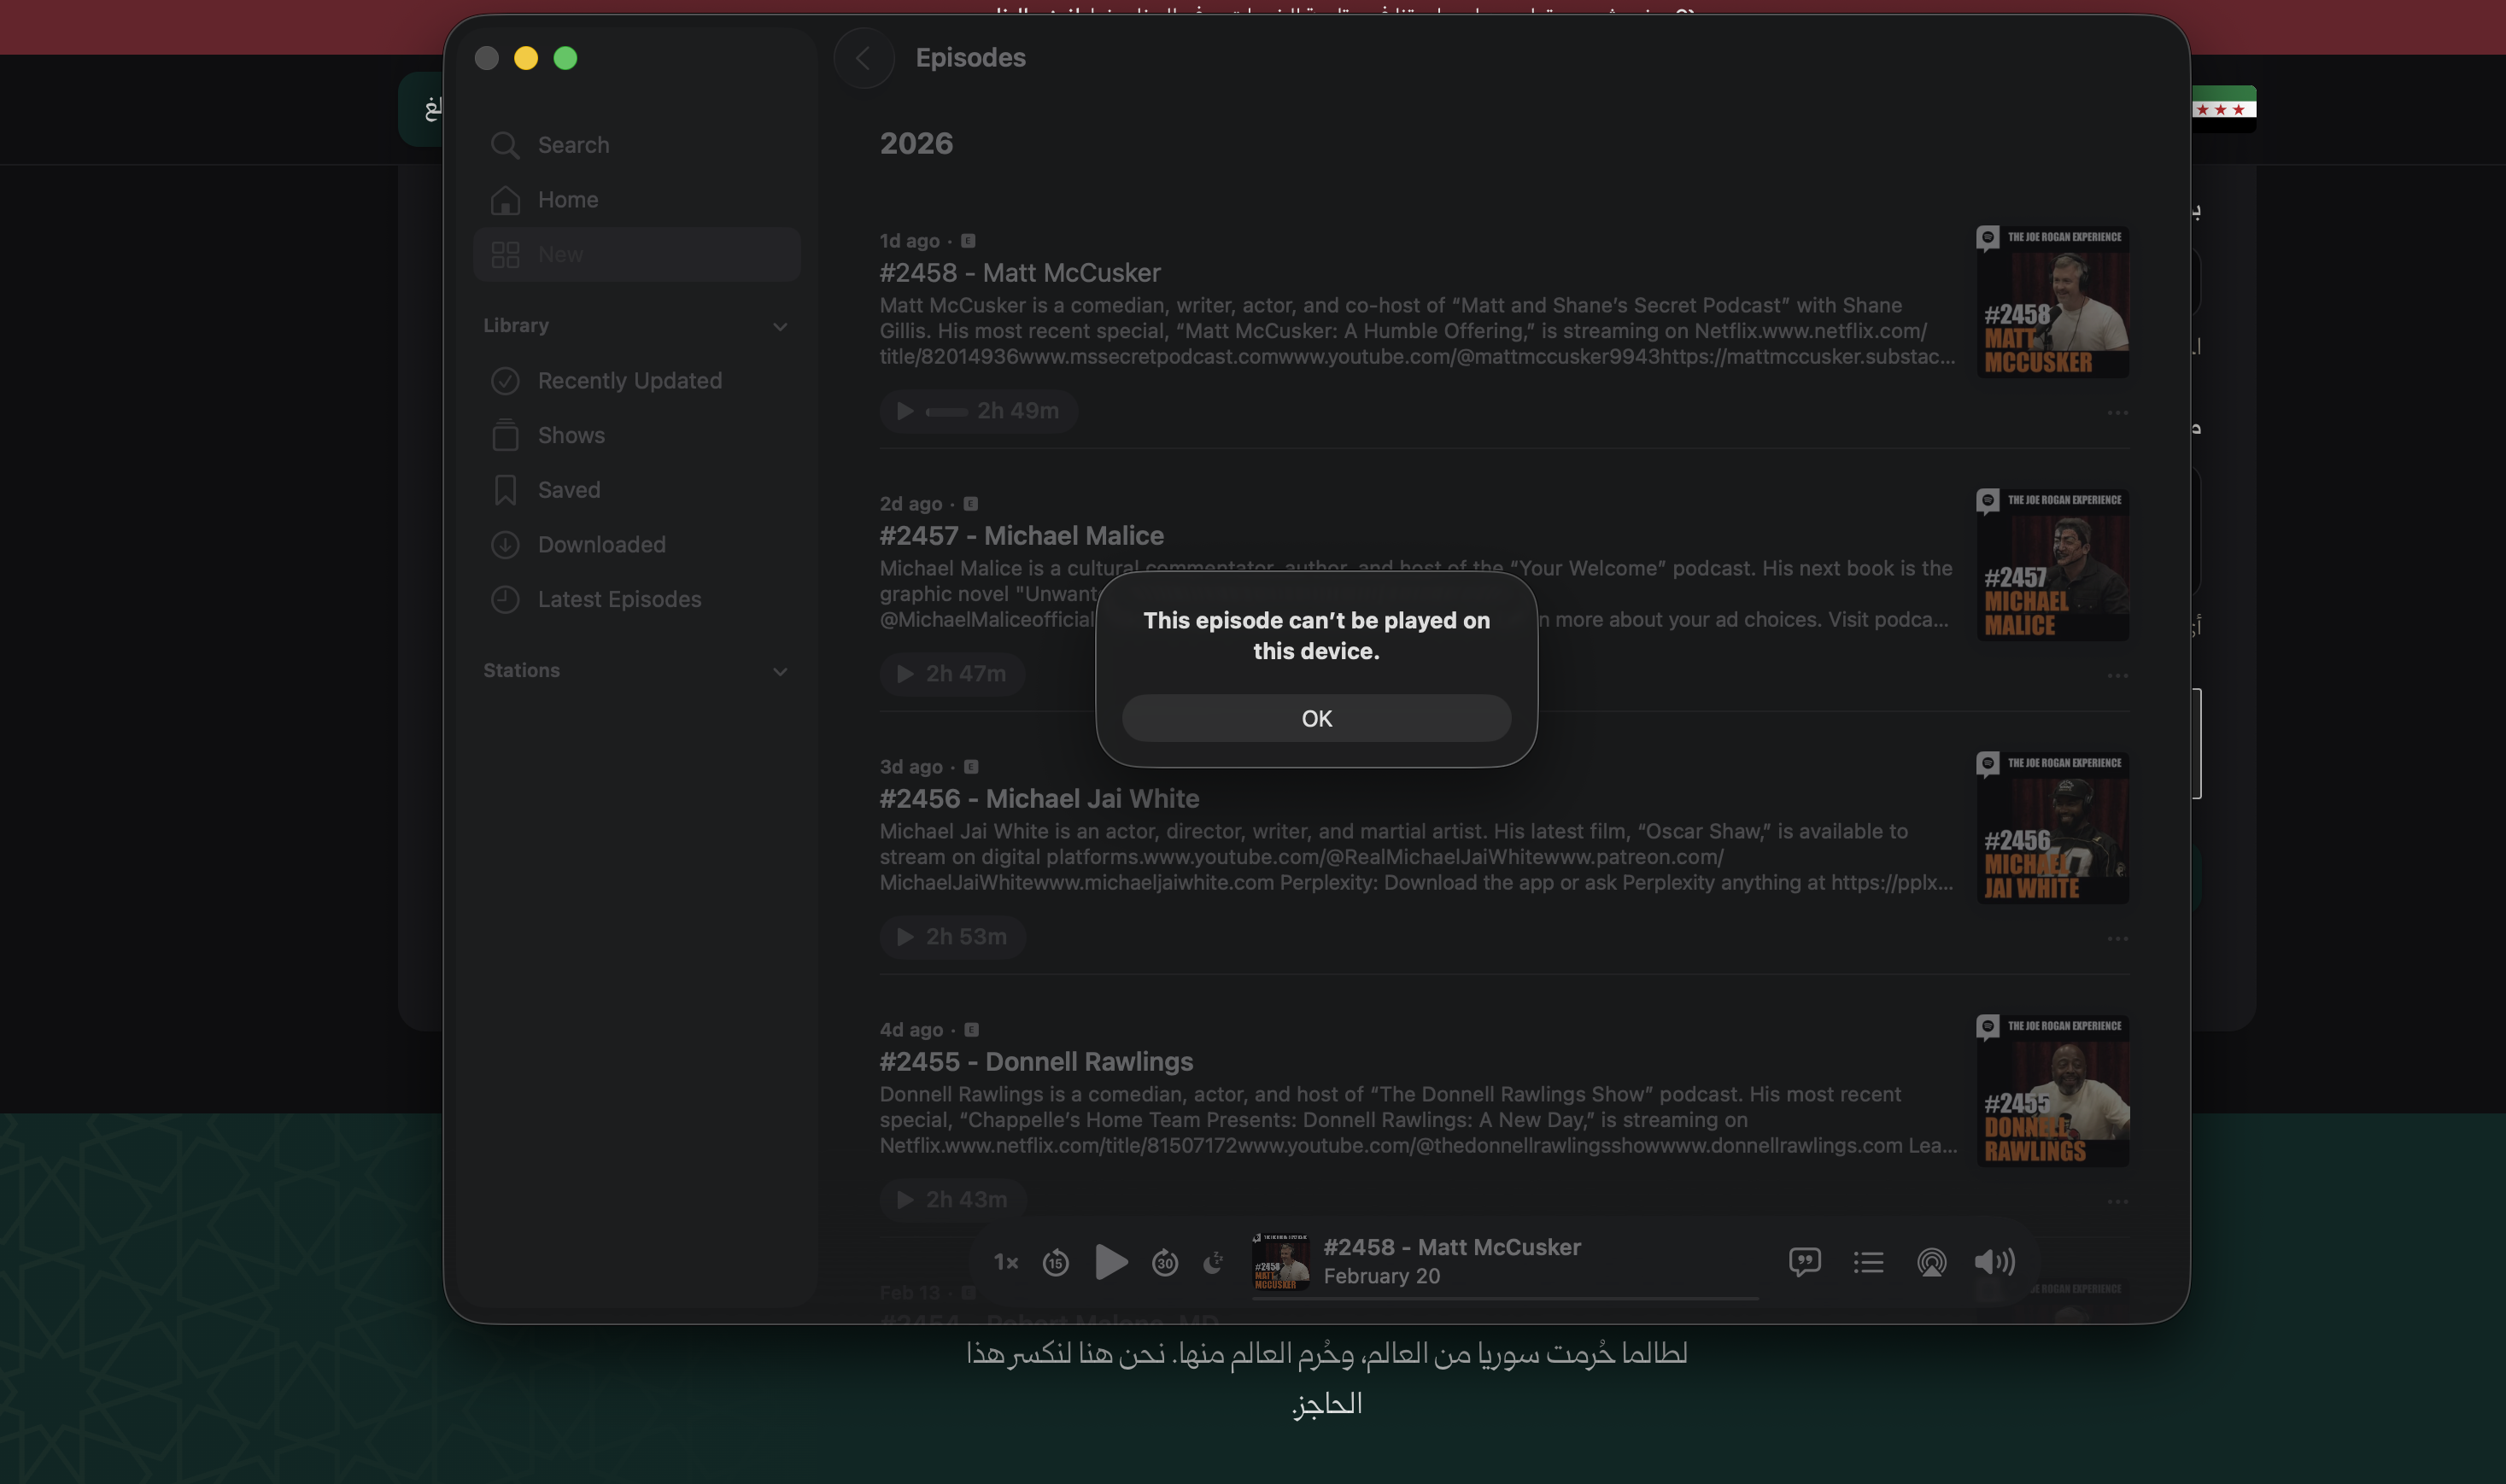Click the now-playing progress bar
The image size is (2506, 1484).
coord(1505,1298)
